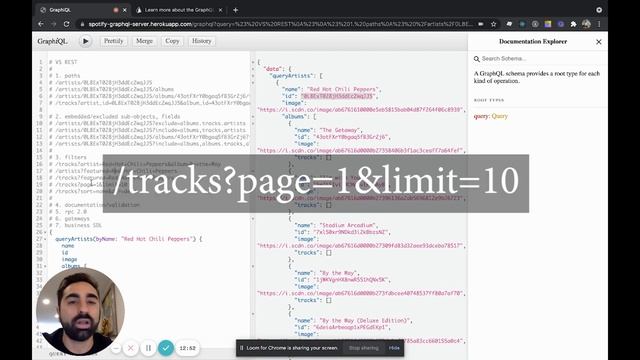Collapse the albums block at line 31
The width and height of the screenshot is (640, 360).
click(x=45, y=266)
